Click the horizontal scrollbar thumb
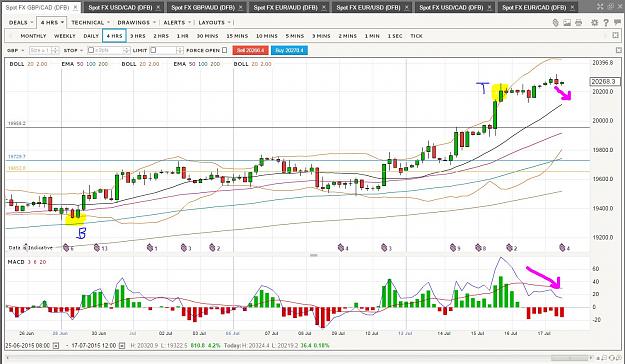625x364 pixels. 570,358
